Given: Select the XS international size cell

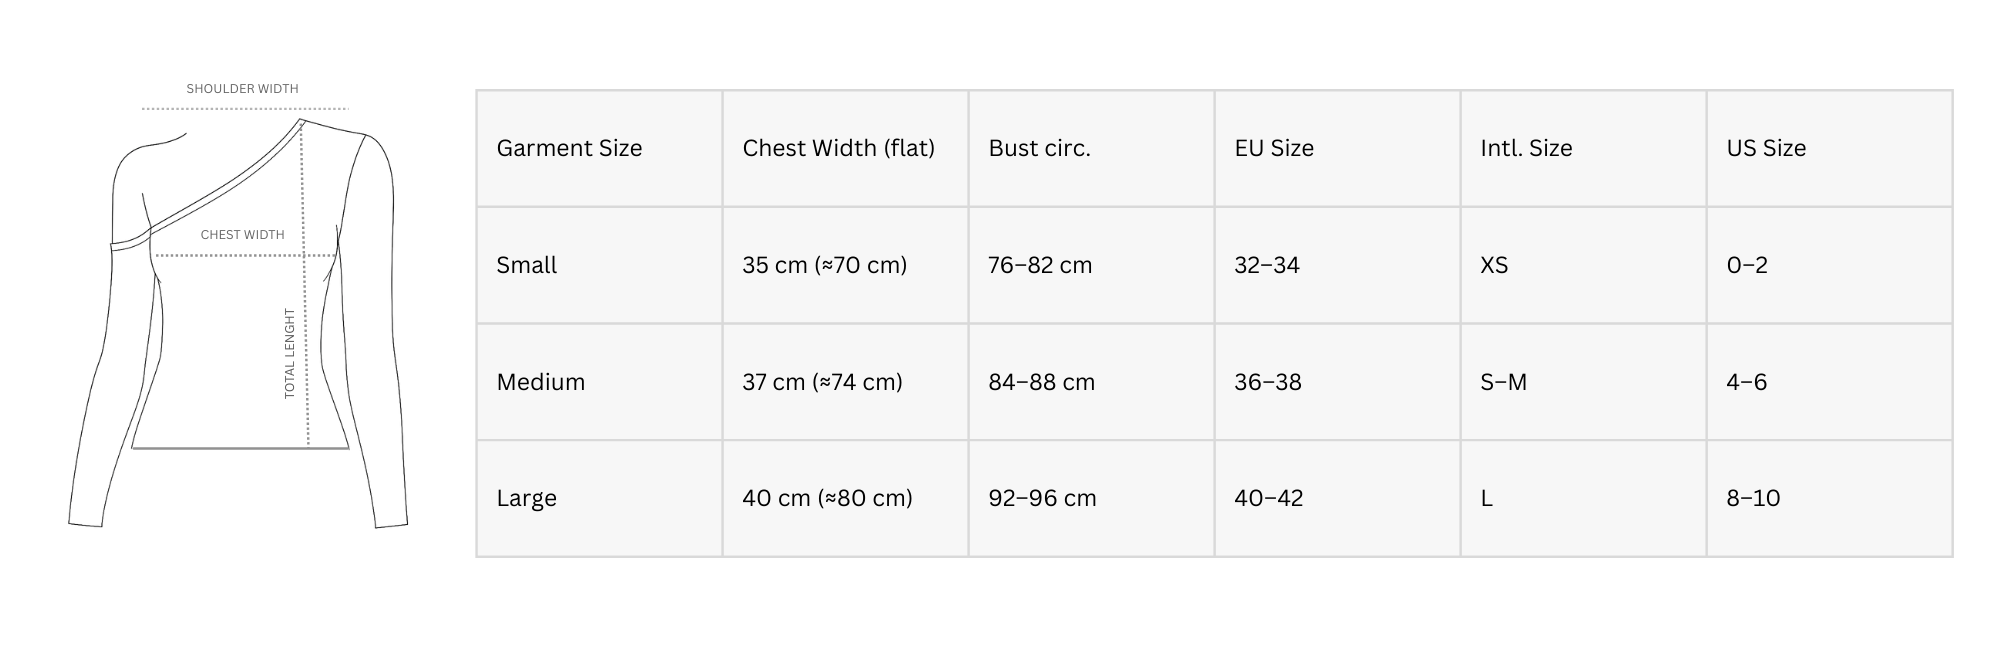Looking at the screenshot, I should (x=1494, y=265).
